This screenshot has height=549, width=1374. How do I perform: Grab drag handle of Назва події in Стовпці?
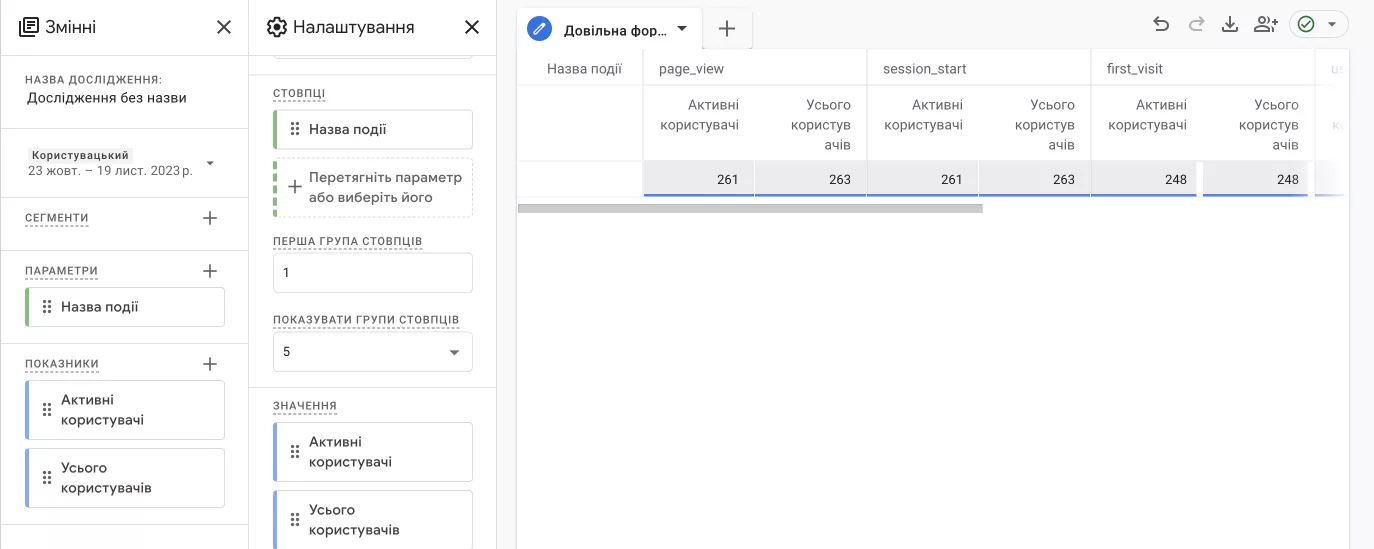(294, 129)
